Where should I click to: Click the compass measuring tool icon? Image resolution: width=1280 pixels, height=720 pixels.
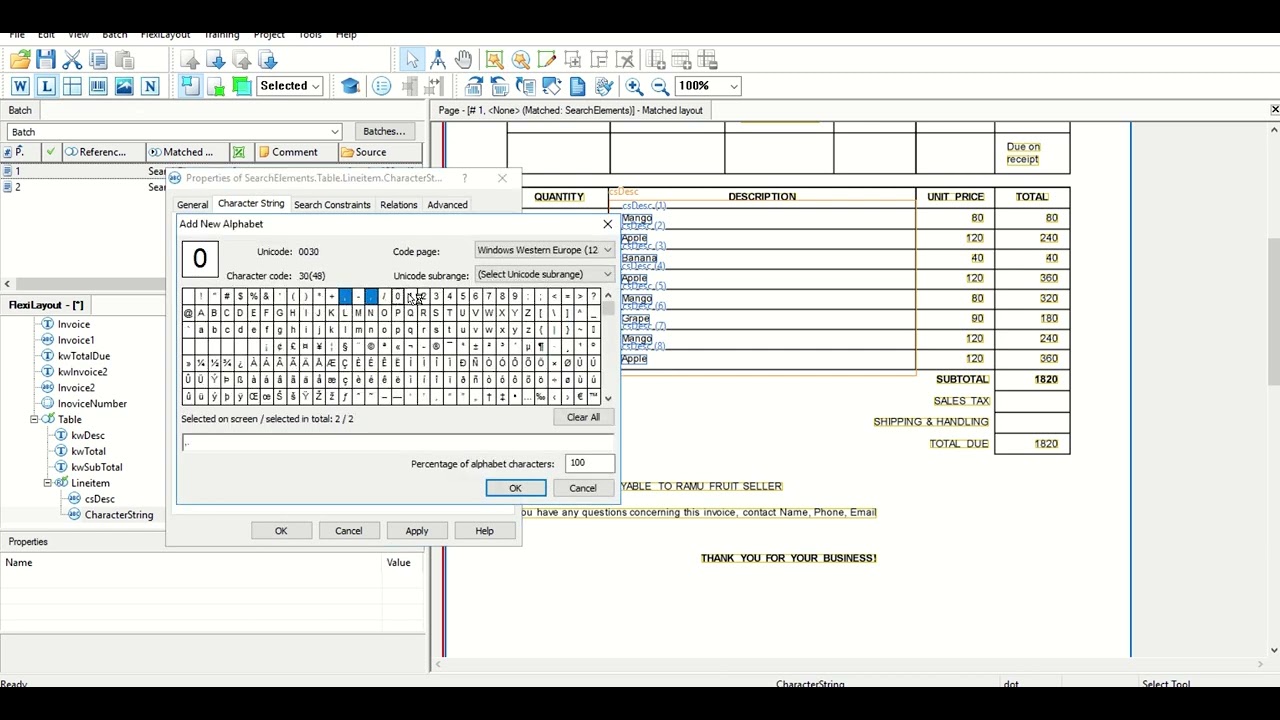click(438, 61)
